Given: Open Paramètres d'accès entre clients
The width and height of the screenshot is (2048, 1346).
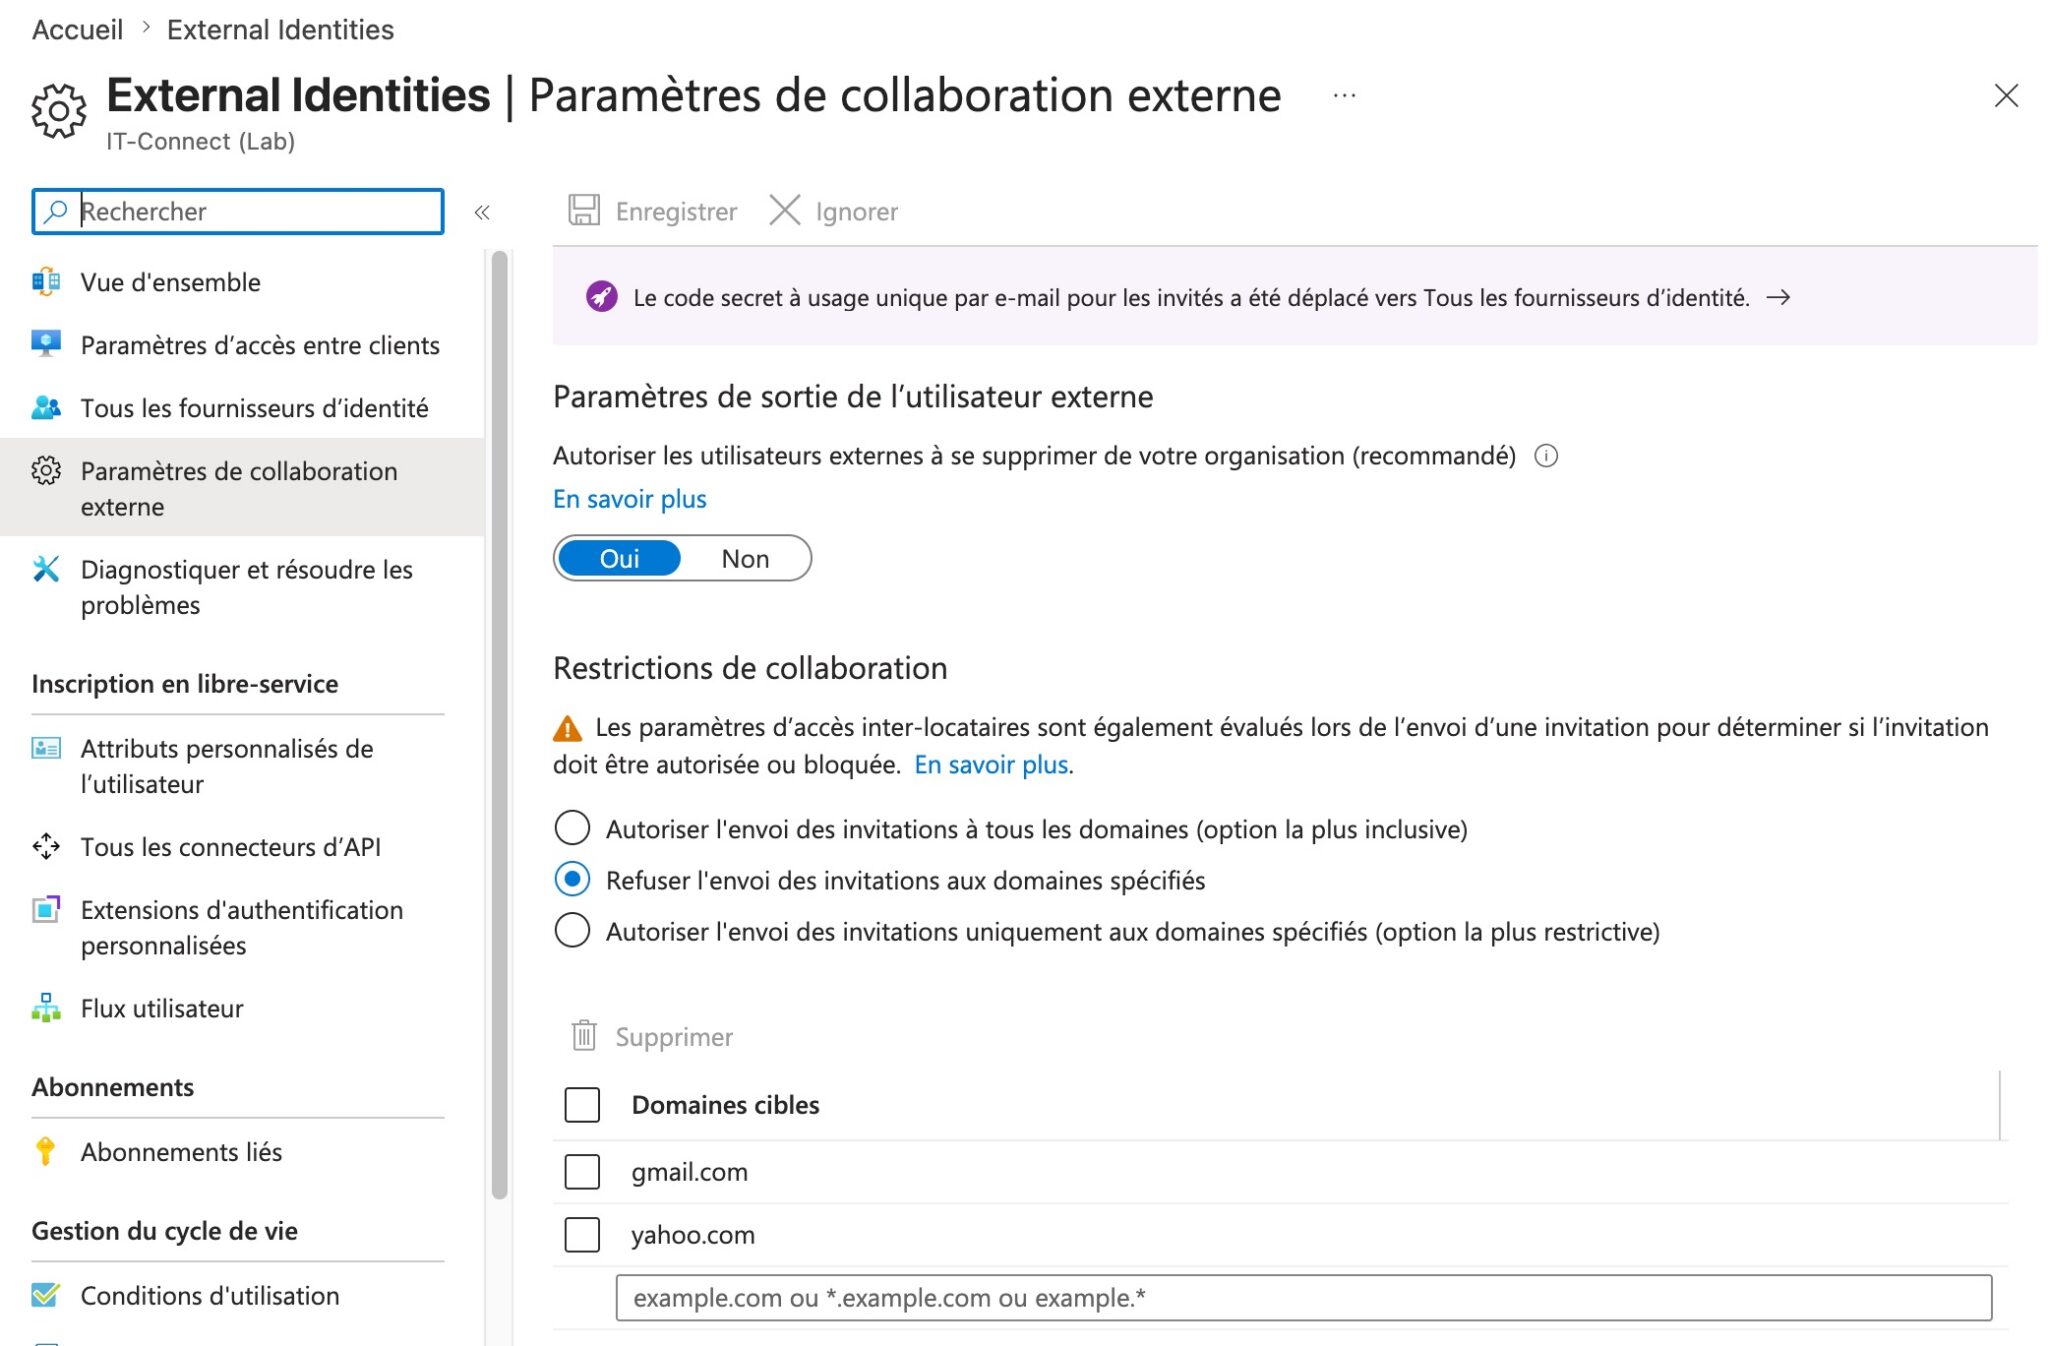Looking at the screenshot, I should [x=260, y=345].
